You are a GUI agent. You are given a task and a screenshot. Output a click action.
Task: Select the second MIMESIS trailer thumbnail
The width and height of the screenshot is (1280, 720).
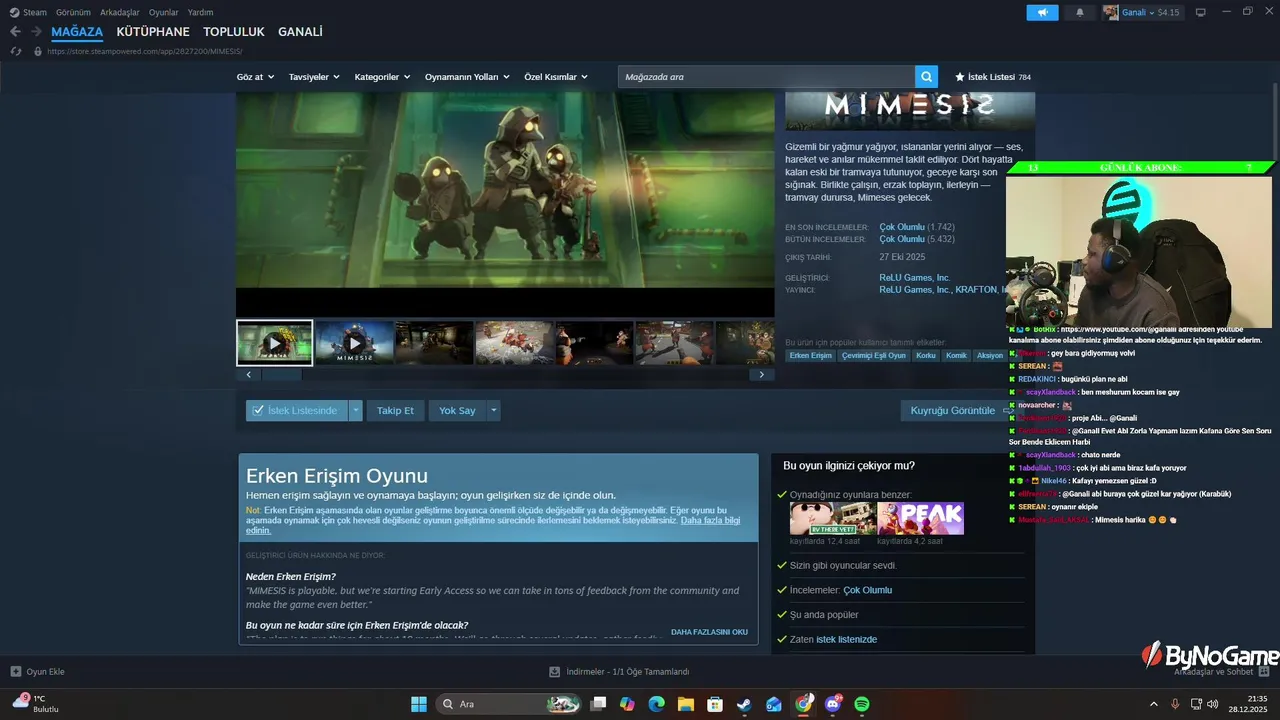[354, 343]
